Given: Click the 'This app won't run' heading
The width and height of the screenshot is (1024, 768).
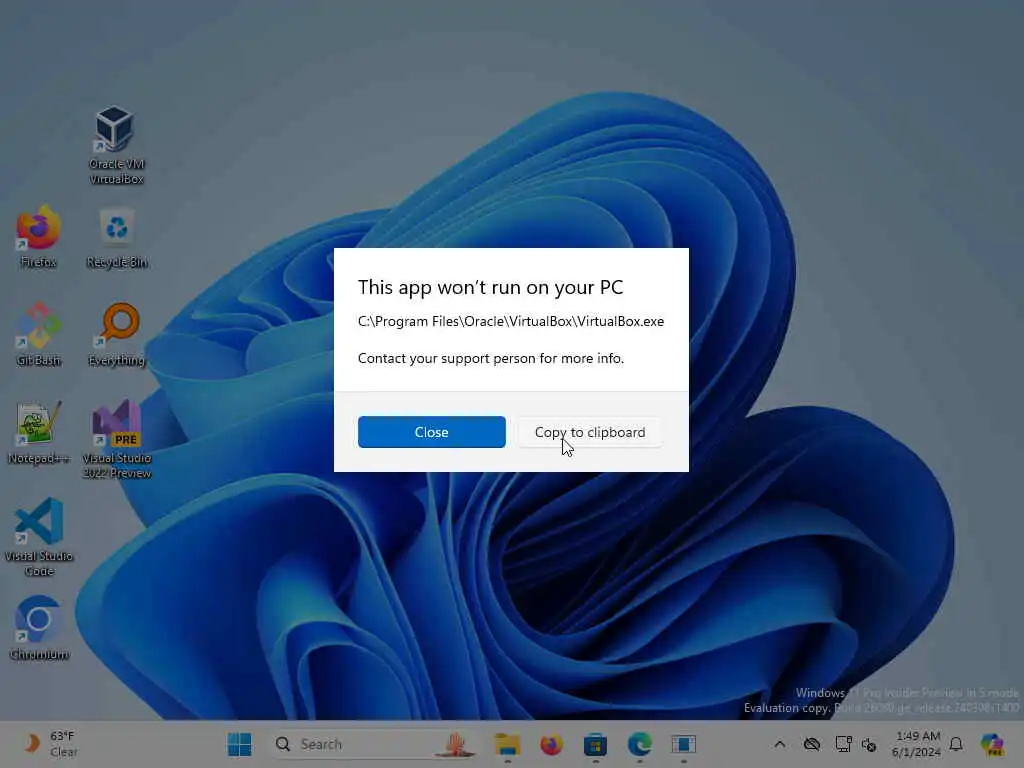Looking at the screenshot, I should click(490, 287).
